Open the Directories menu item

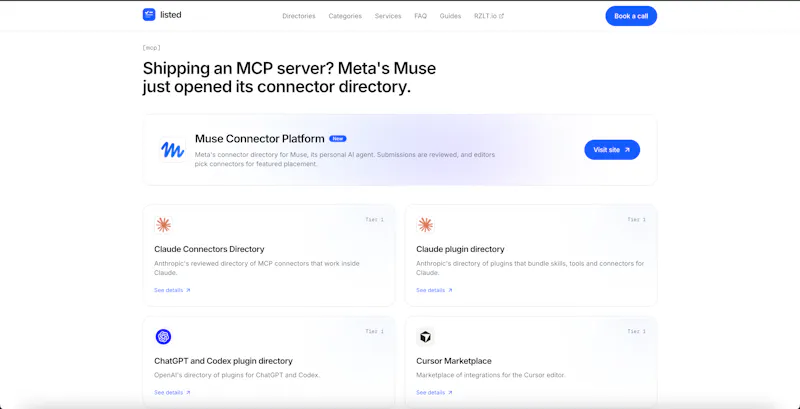tap(299, 16)
